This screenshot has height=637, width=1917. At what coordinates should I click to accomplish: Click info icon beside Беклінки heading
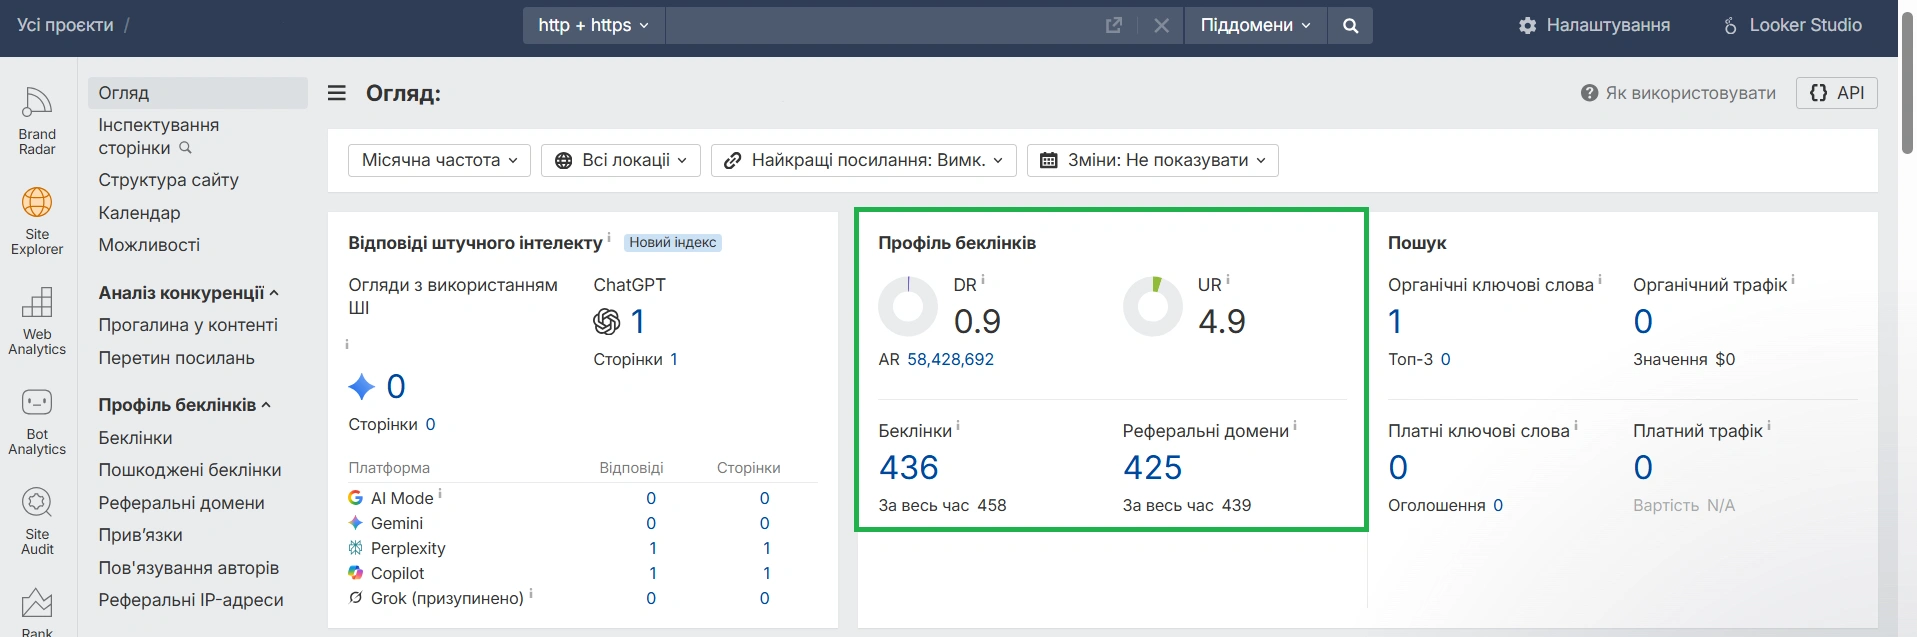point(958,426)
